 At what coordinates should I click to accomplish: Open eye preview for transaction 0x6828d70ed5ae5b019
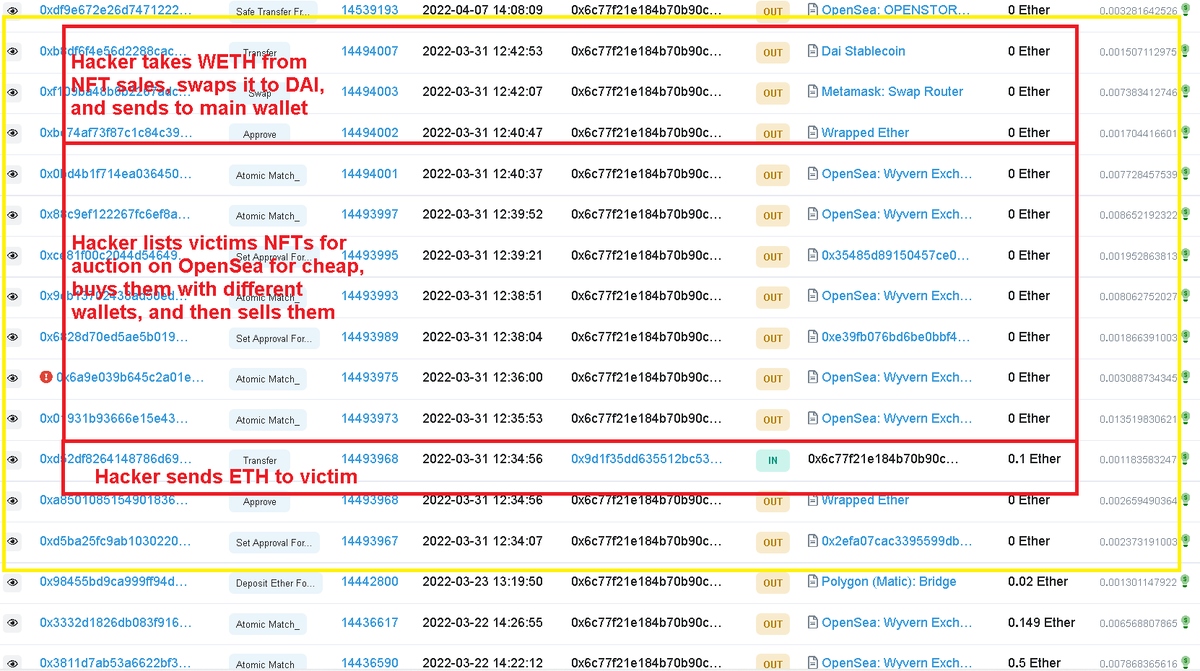tap(13, 337)
